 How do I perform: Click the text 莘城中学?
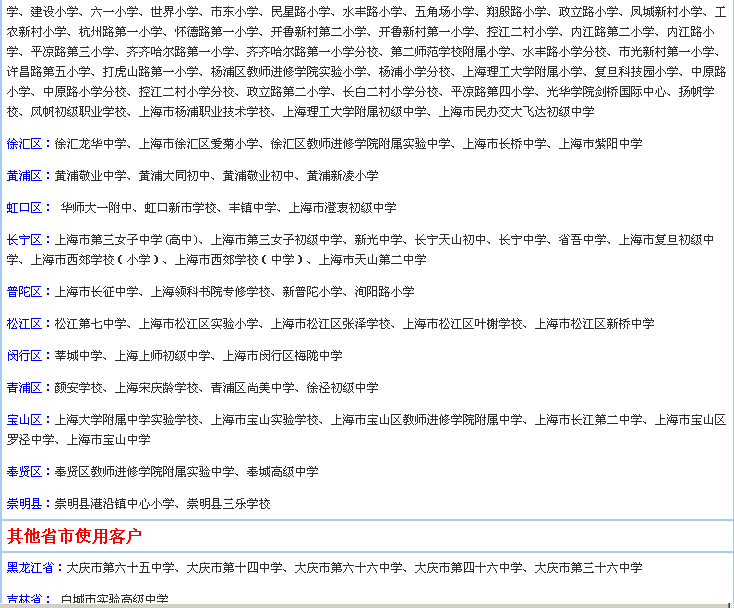point(79,356)
